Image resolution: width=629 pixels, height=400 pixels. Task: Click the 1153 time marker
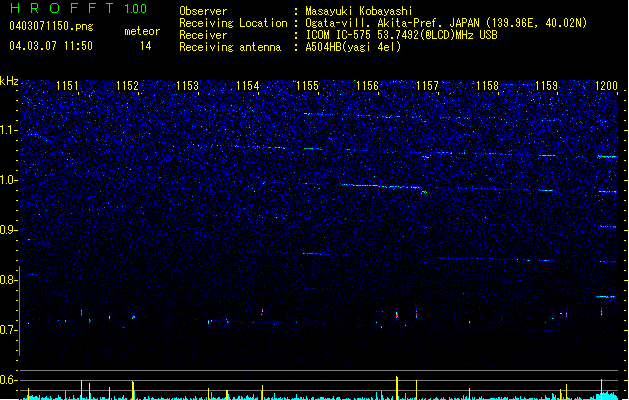(187, 86)
